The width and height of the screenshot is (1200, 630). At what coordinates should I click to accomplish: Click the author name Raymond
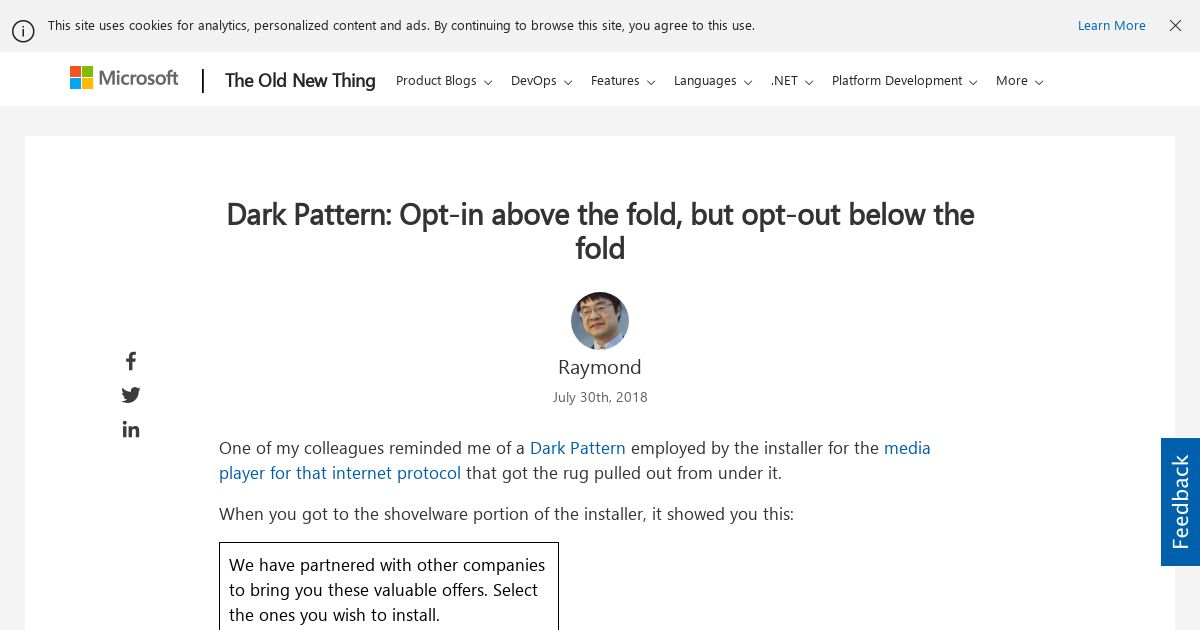click(600, 367)
